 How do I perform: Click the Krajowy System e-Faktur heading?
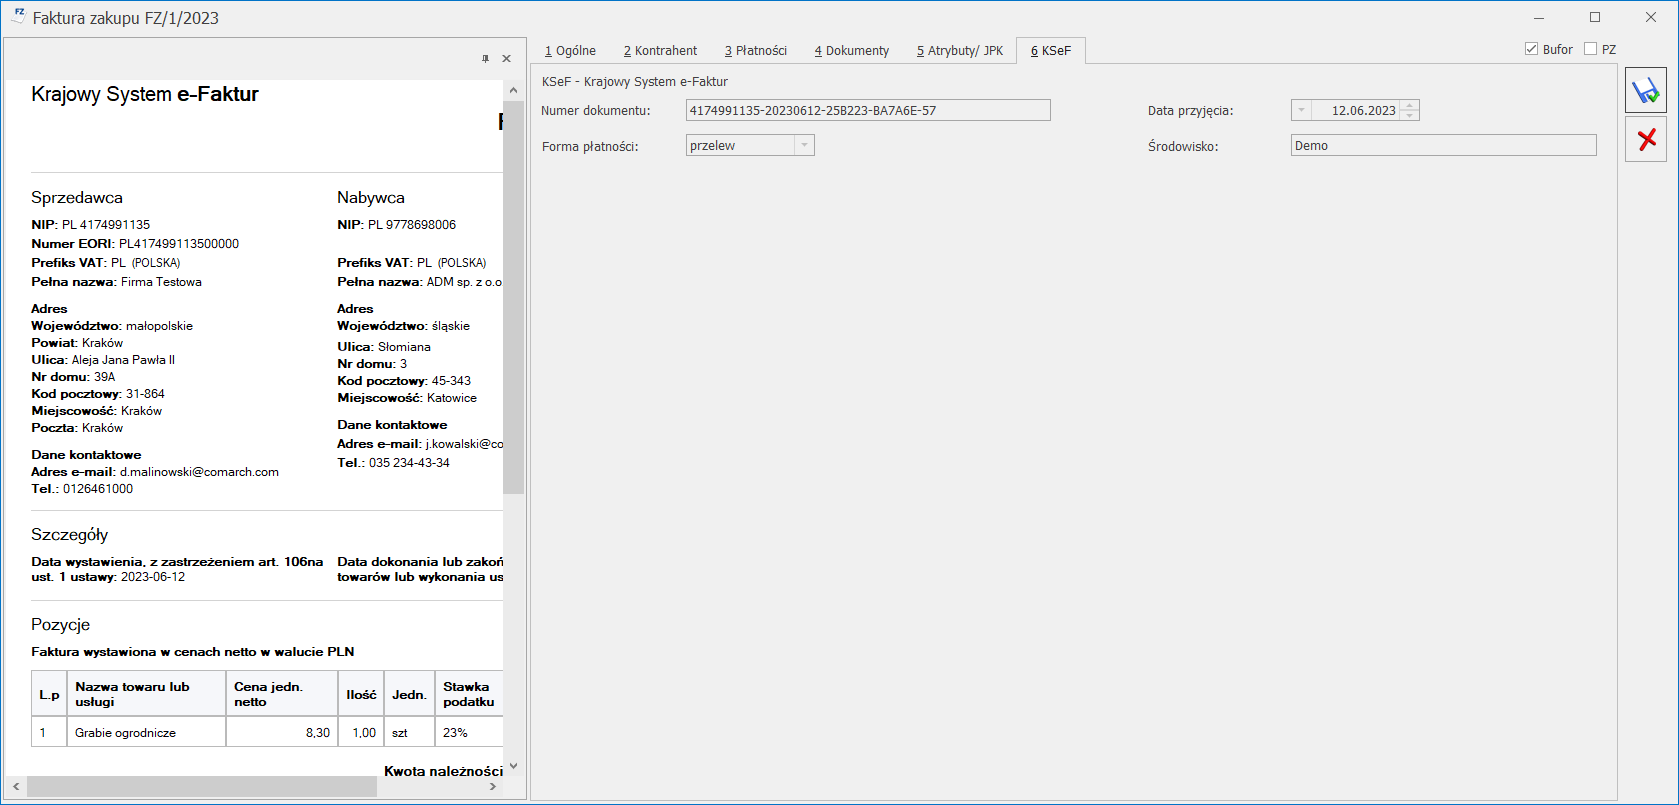pyautogui.click(x=145, y=94)
